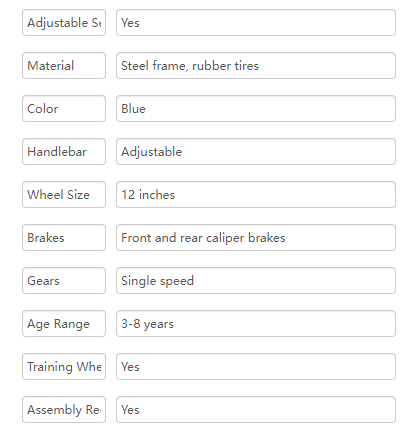Click the Color attribute name field

point(64,109)
